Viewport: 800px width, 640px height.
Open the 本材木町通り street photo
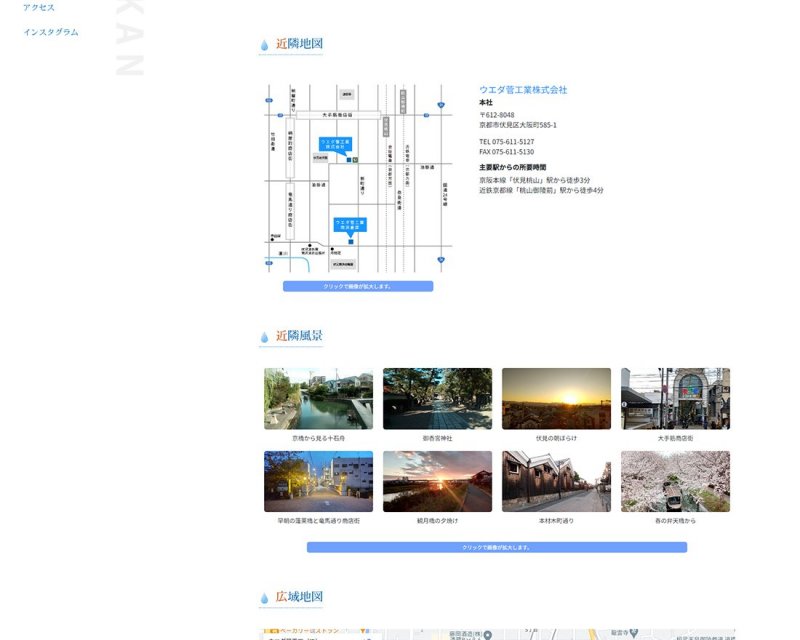[556, 481]
